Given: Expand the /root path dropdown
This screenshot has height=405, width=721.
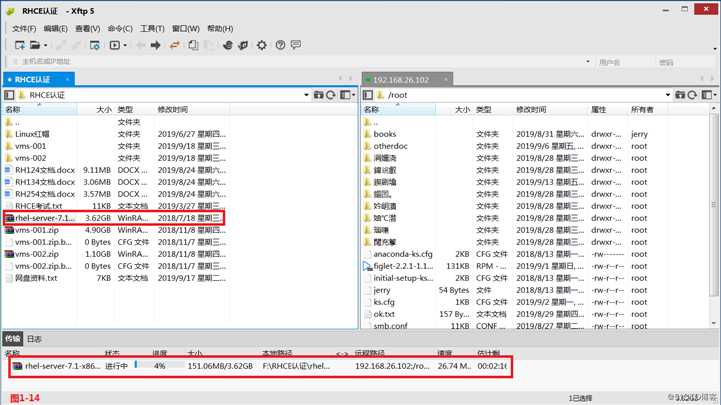Looking at the screenshot, I should tap(668, 95).
